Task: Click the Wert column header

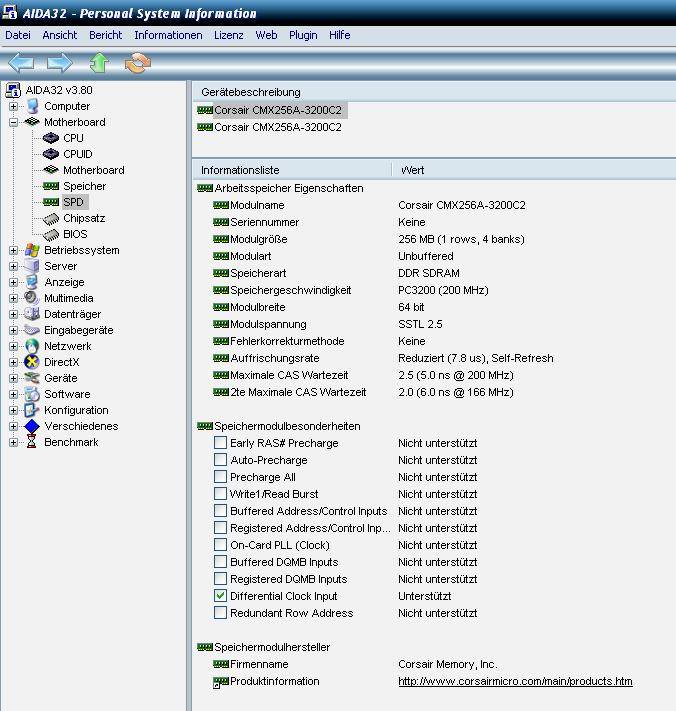Action: (x=534, y=170)
